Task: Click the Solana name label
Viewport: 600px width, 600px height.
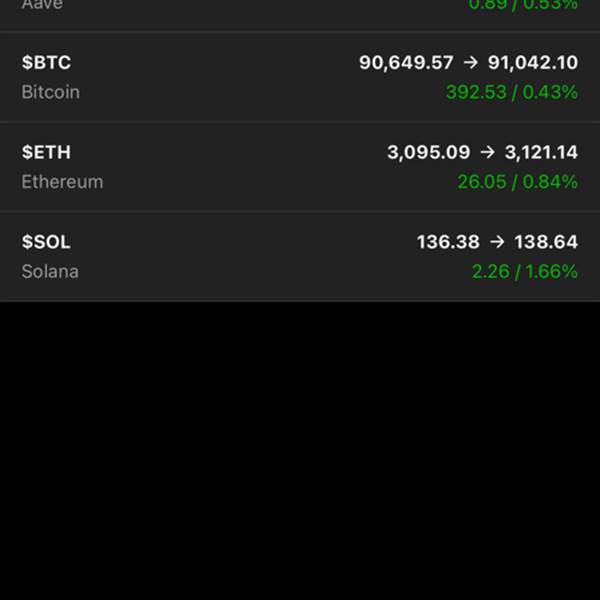Action: [x=50, y=272]
